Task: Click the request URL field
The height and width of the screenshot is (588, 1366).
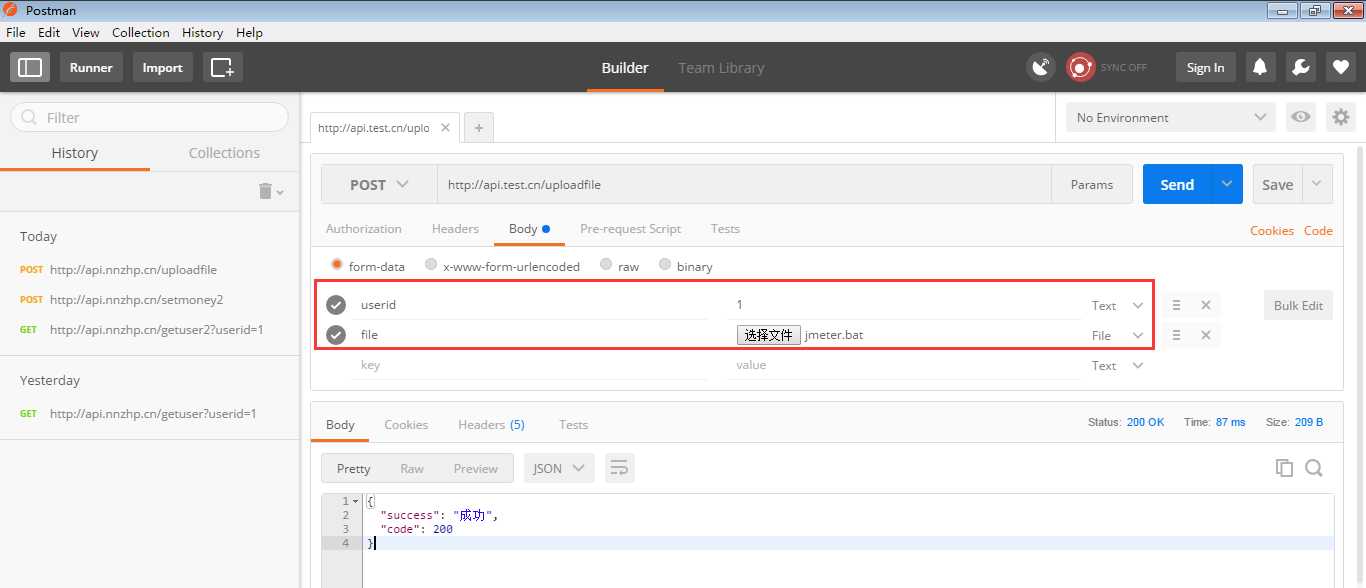Action: (744, 184)
